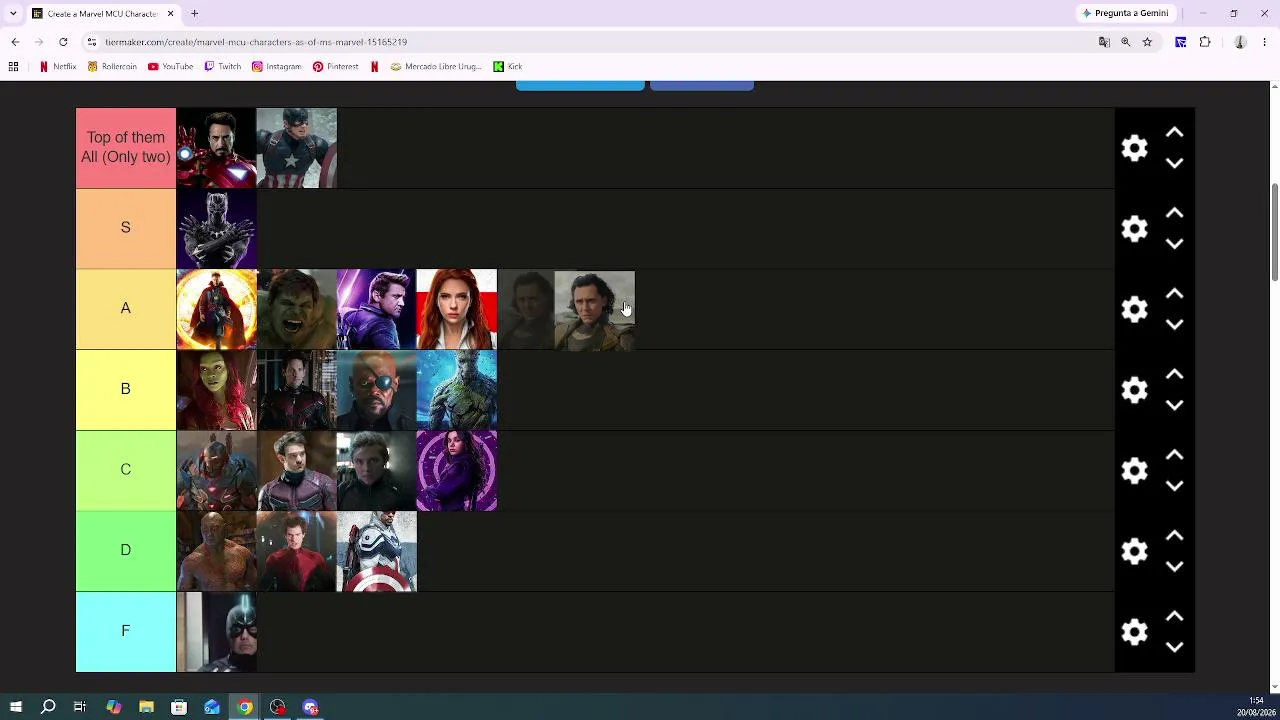This screenshot has height=720, width=1280.
Task: Select the Hulk image in A tier
Action: [296, 309]
